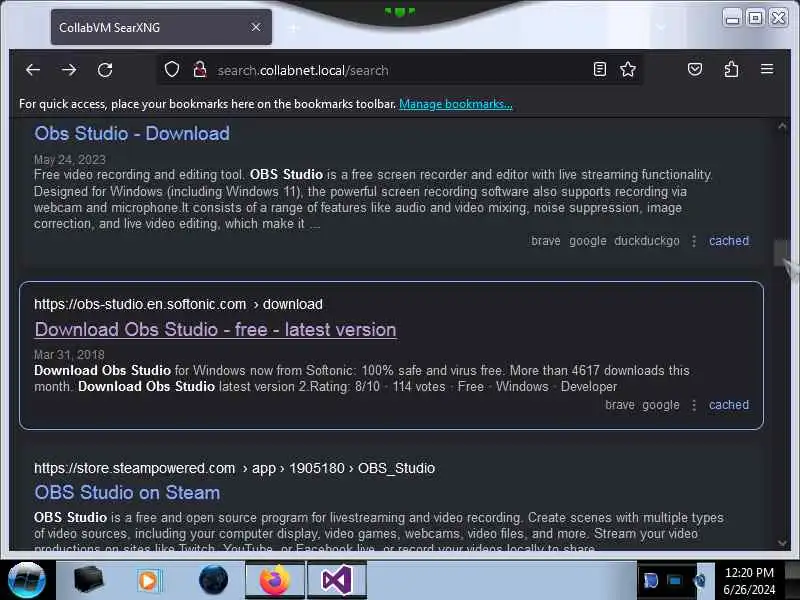Save page to Pocket

pyautogui.click(x=695, y=69)
